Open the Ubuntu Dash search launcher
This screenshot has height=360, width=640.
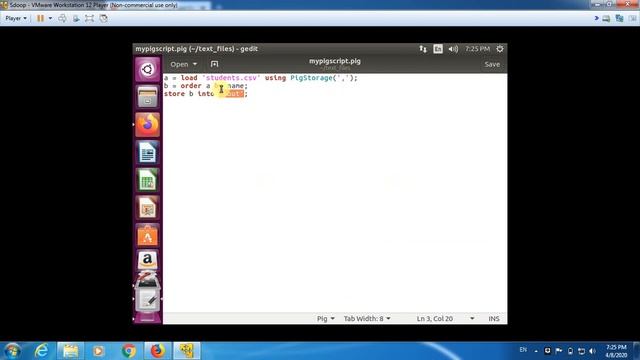pyautogui.click(x=147, y=69)
